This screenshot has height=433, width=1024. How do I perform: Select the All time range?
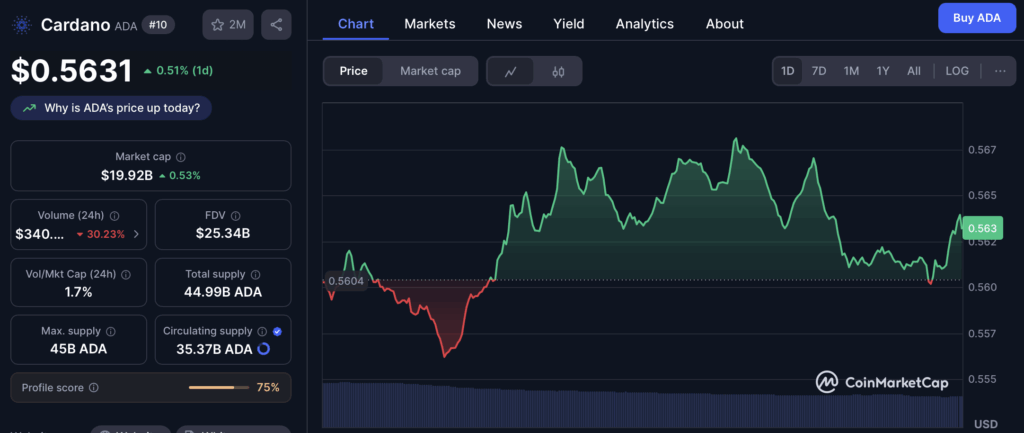point(914,71)
